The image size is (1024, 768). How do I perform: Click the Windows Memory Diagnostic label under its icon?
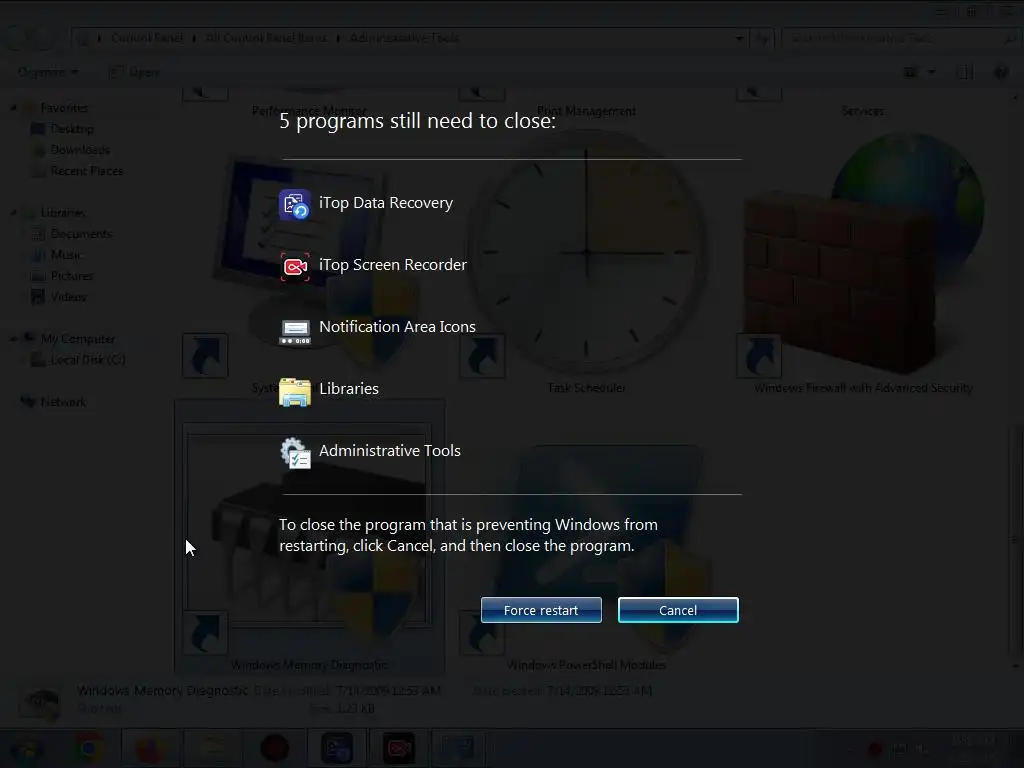pos(309,664)
